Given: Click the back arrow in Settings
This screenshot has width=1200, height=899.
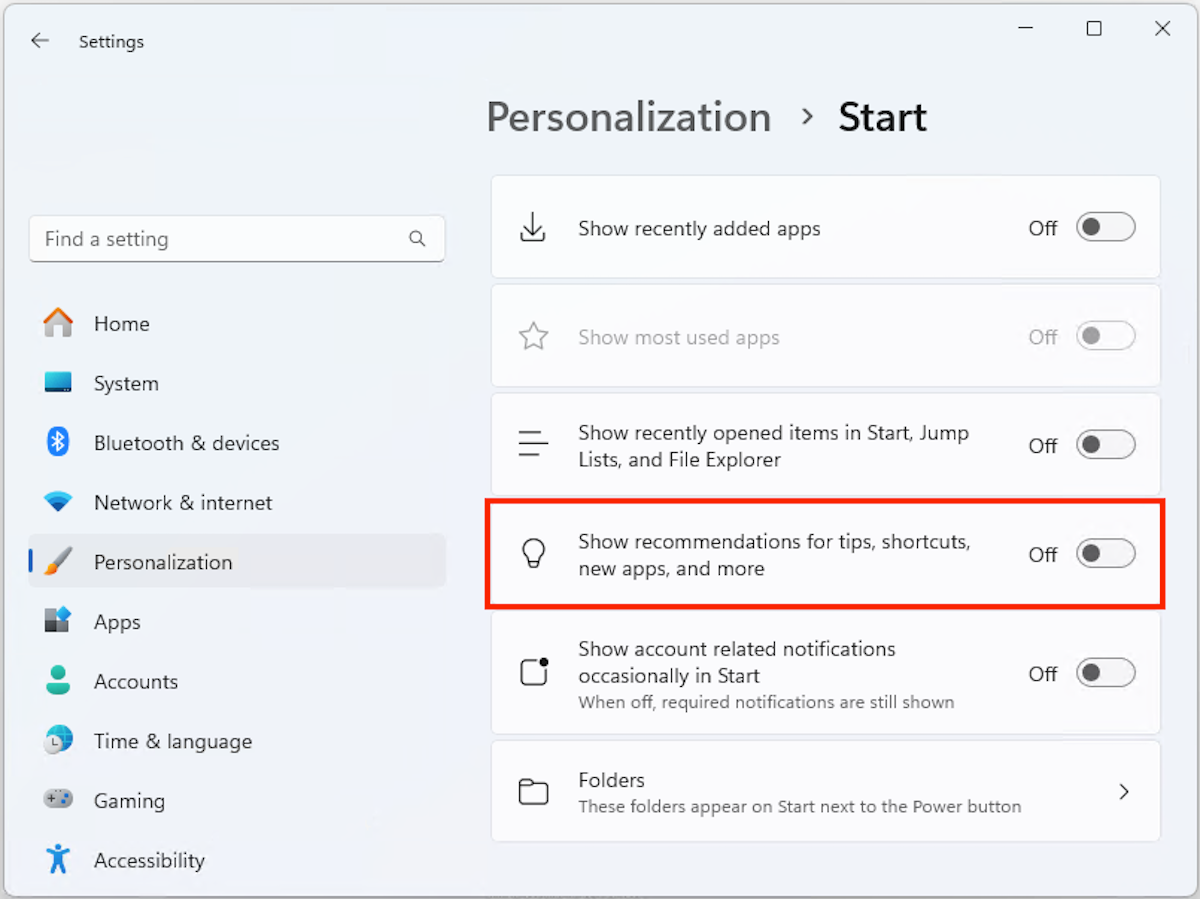Looking at the screenshot, I should pyautogui.click(x=39, y=41).
